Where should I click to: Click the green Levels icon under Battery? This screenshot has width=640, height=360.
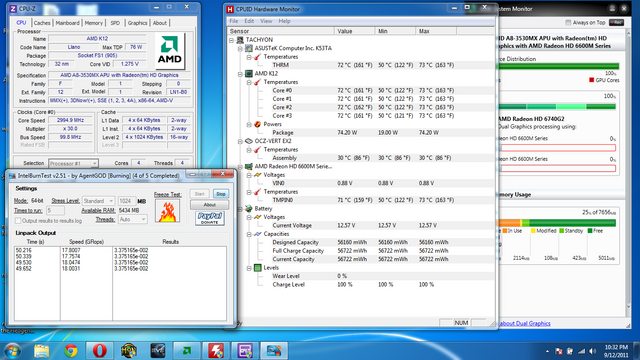257,268
